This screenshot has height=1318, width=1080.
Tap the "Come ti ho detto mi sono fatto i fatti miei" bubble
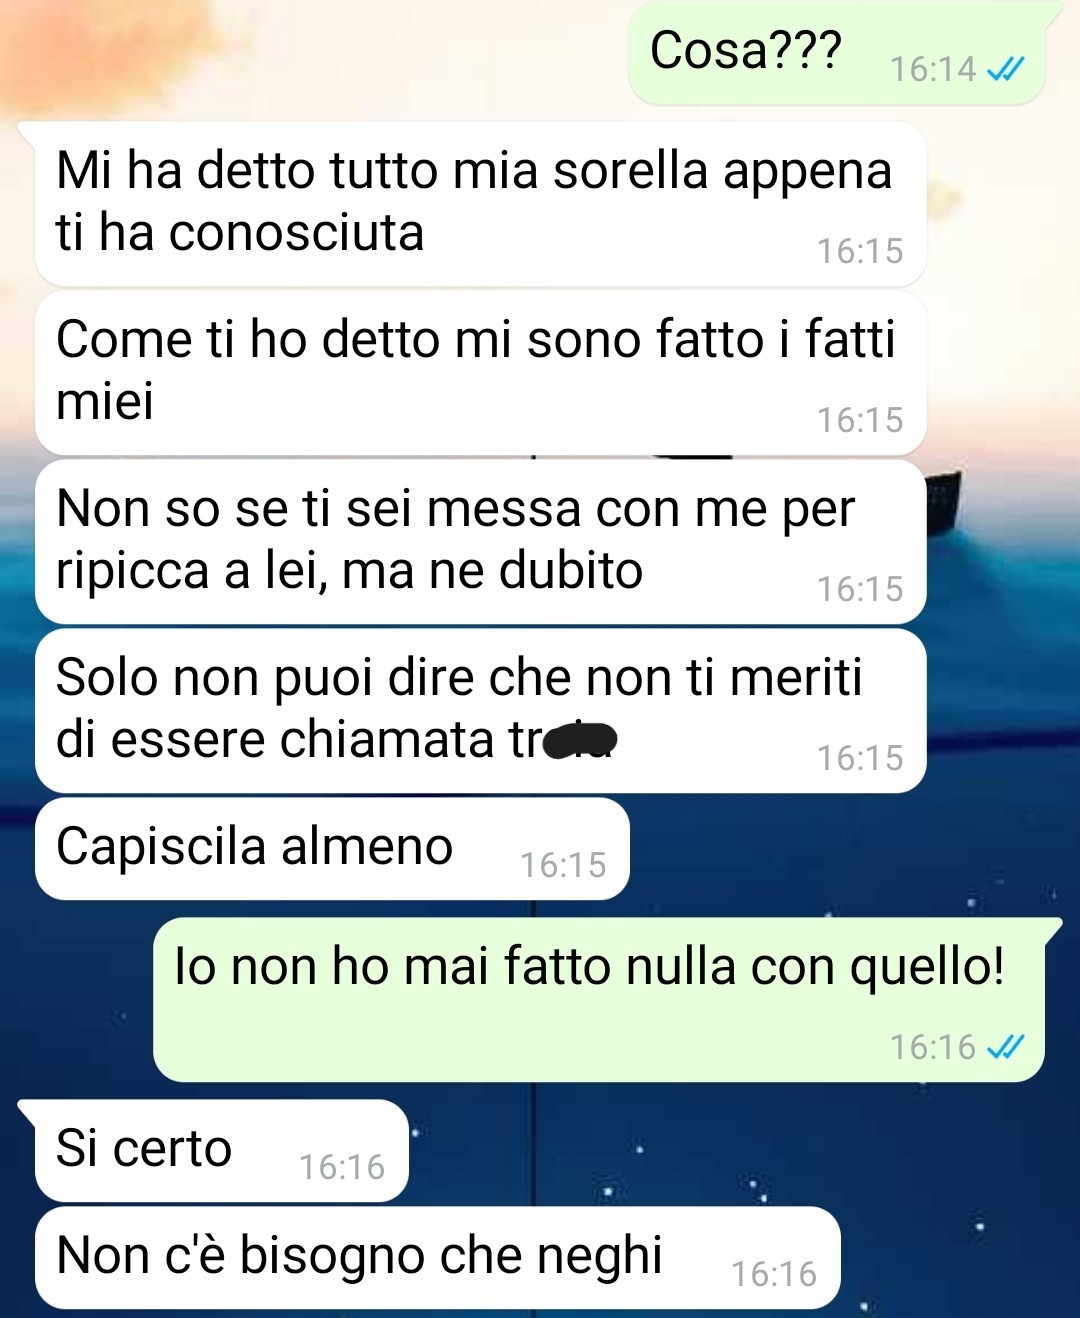coord(480,373)
